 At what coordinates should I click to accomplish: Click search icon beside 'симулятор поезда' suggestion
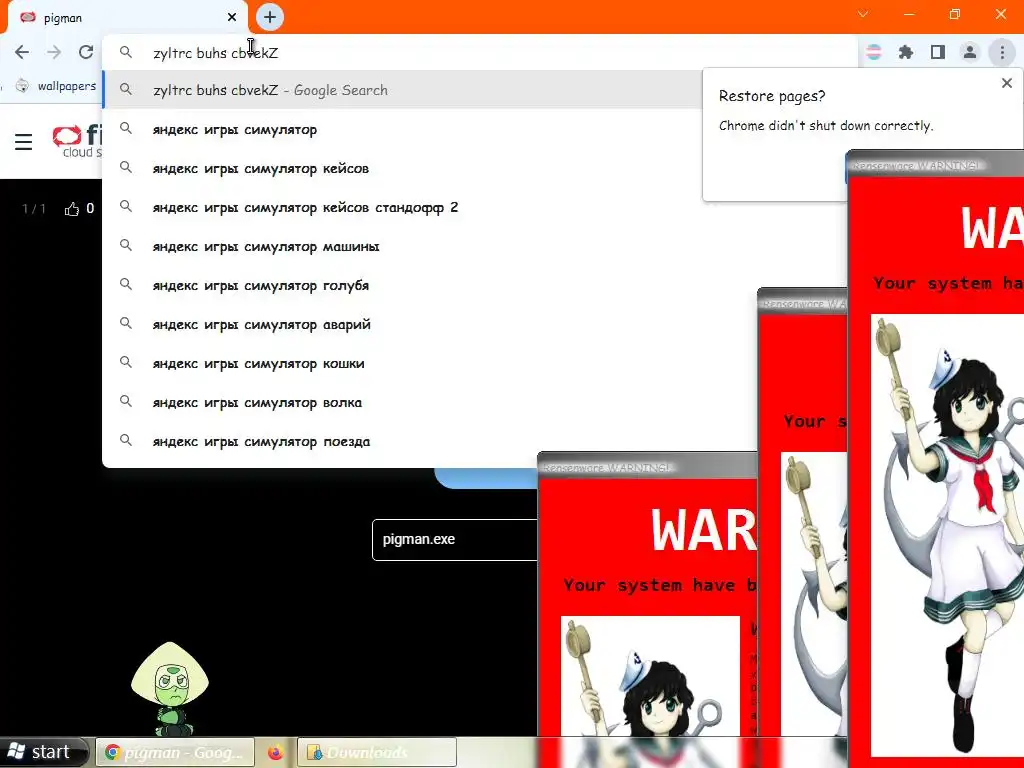pos(126,441)
